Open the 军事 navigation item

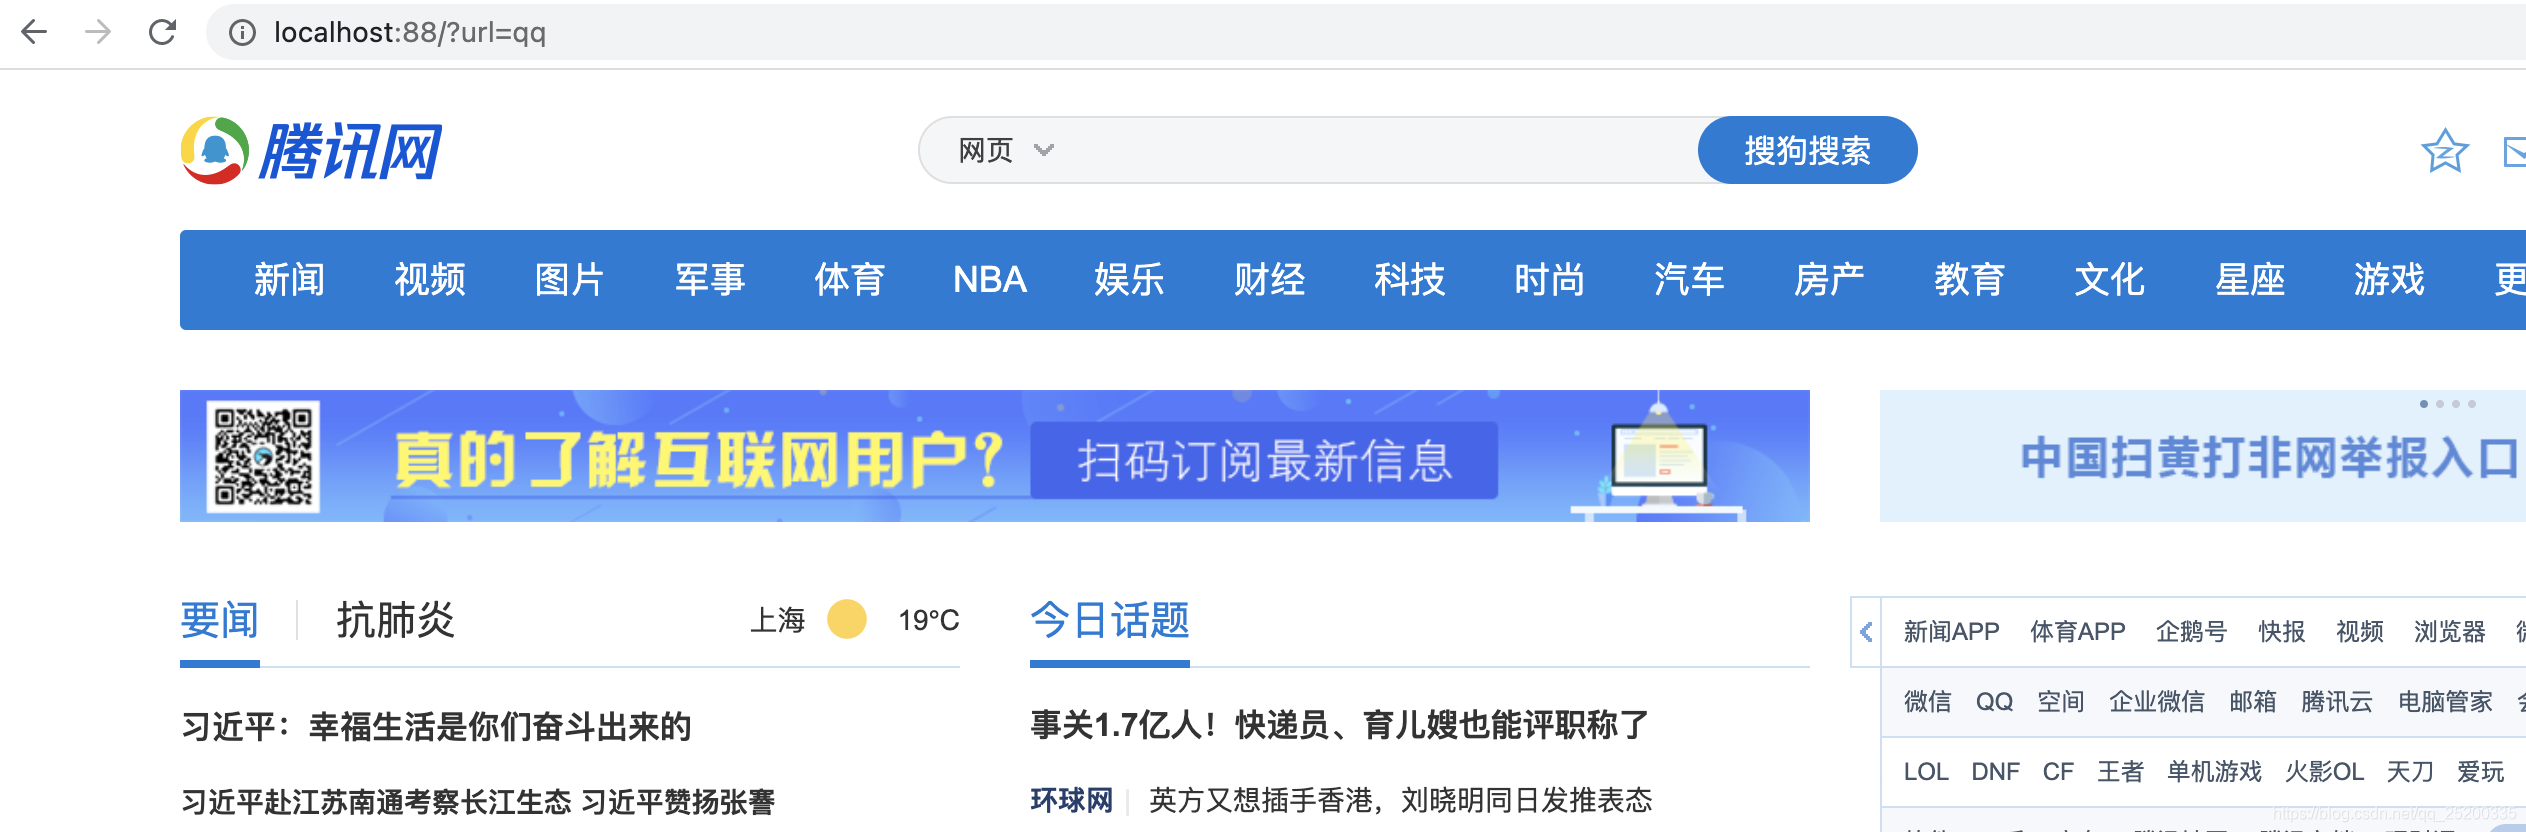(709, 279)
